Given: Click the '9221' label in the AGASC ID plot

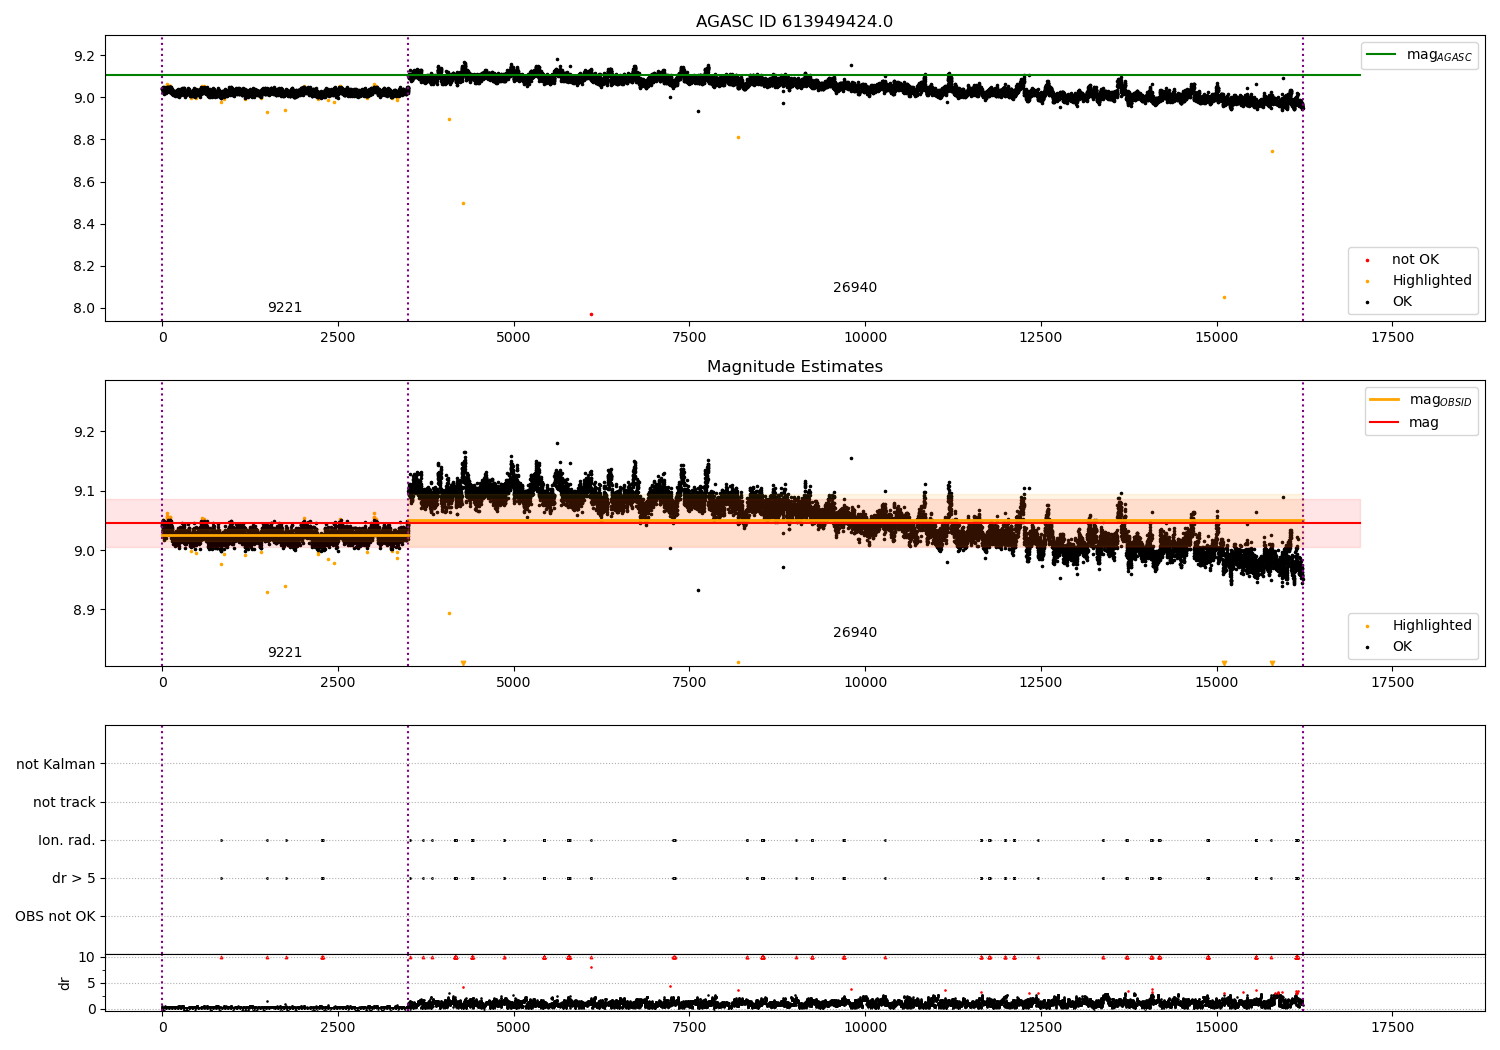Looking at the screenshot, I should (285, 308).
